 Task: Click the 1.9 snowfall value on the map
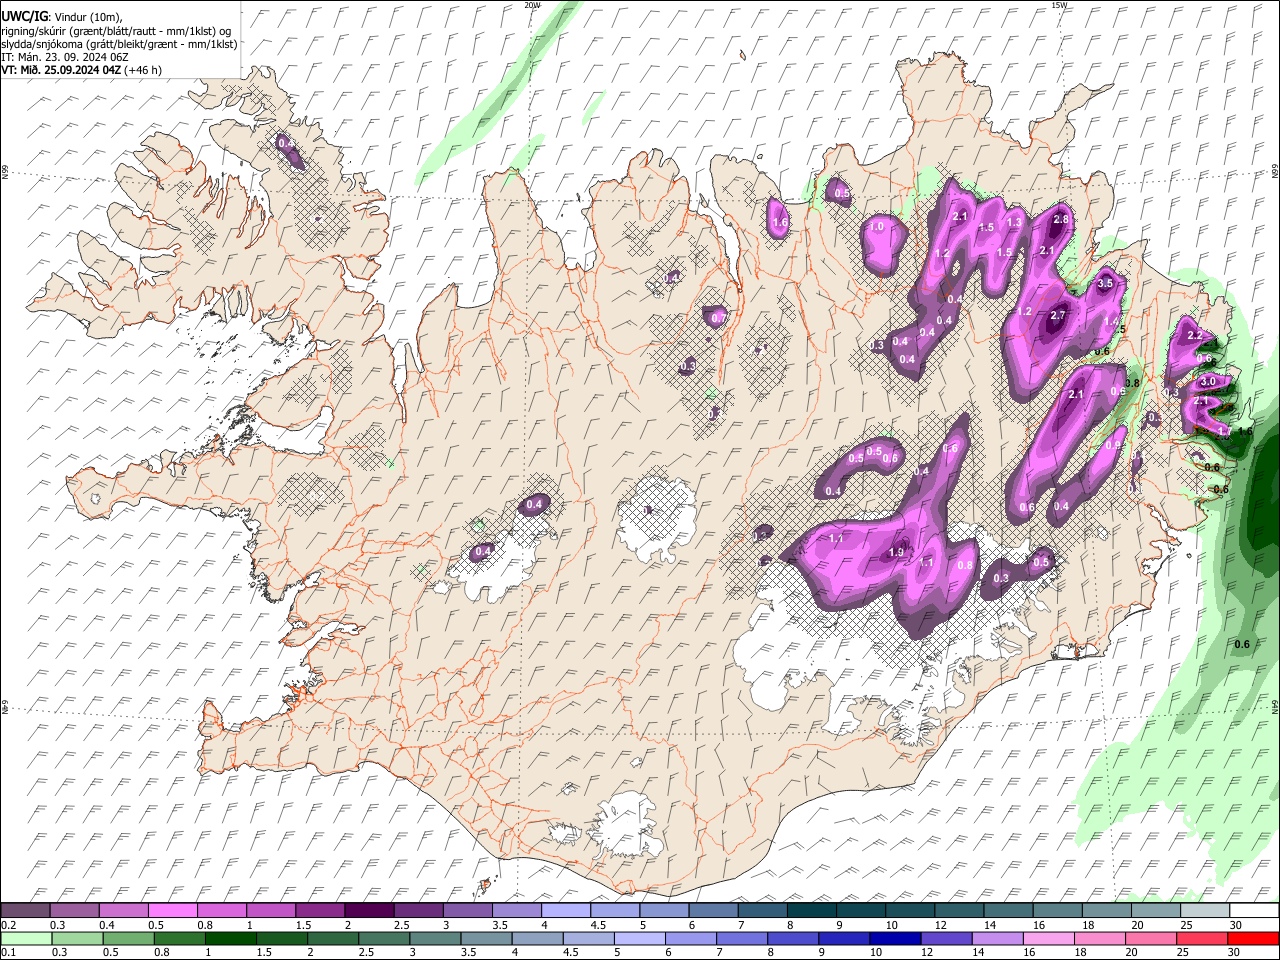point(897,552)
